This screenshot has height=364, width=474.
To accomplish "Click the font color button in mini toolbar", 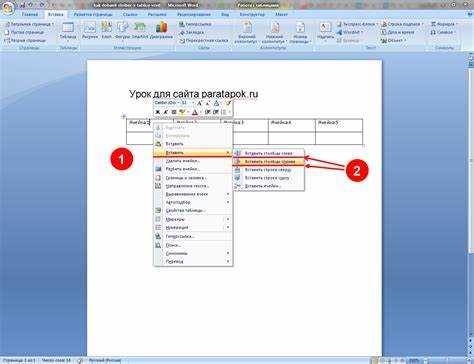I will [x=195, y=112].
